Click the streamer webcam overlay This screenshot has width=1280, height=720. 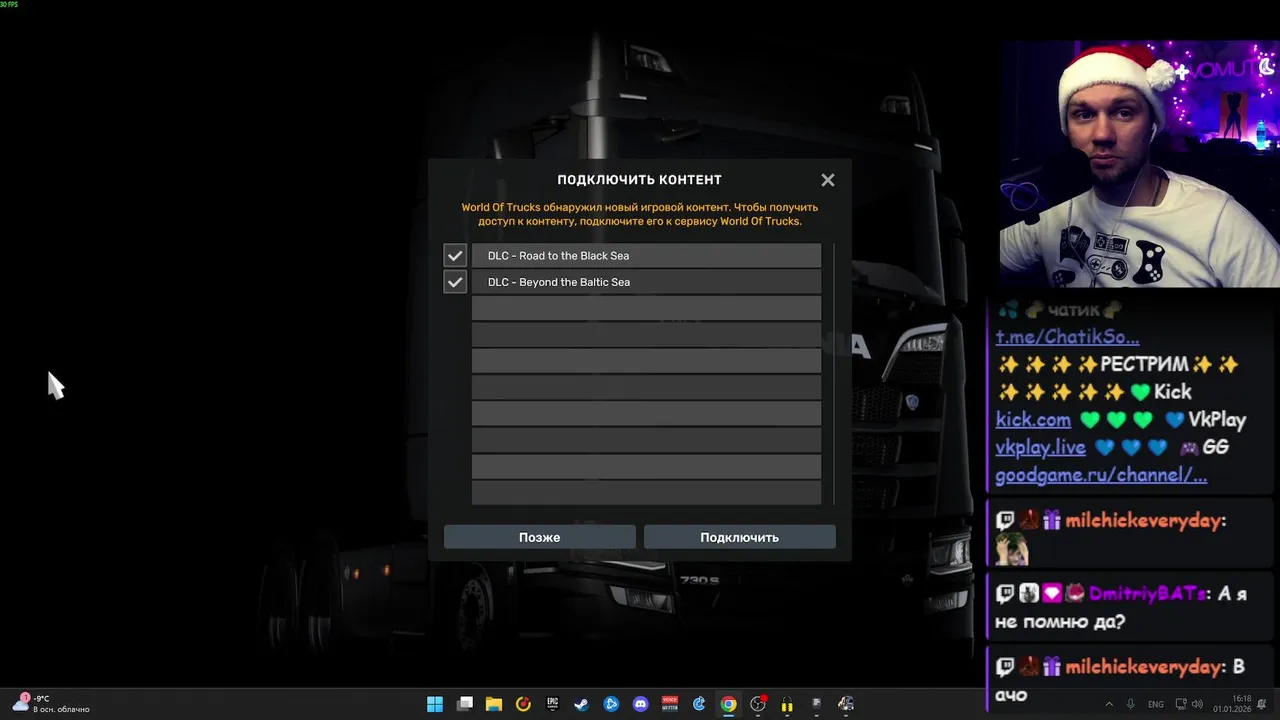coord(1139,164)
